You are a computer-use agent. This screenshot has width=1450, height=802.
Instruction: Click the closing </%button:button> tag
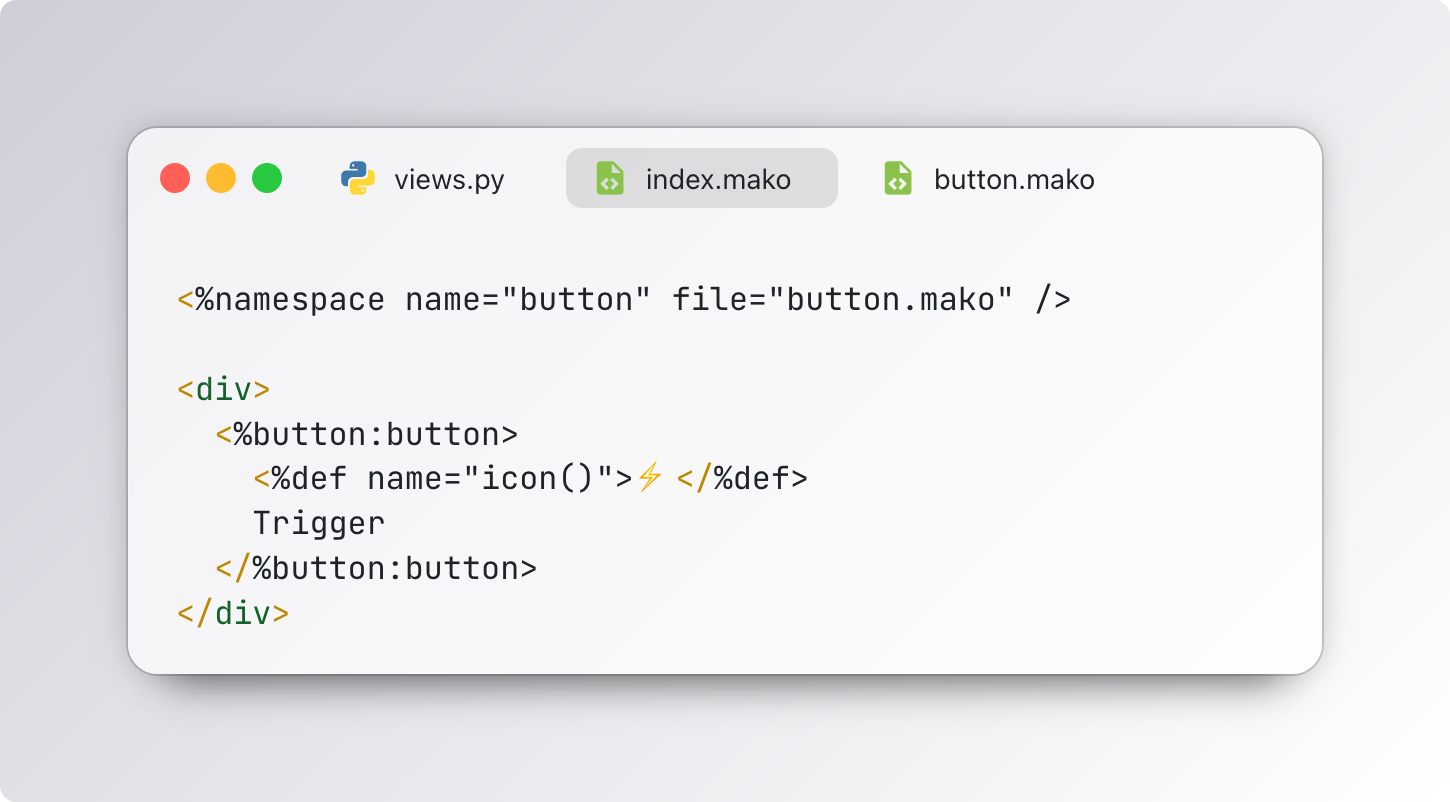(376, 568)
